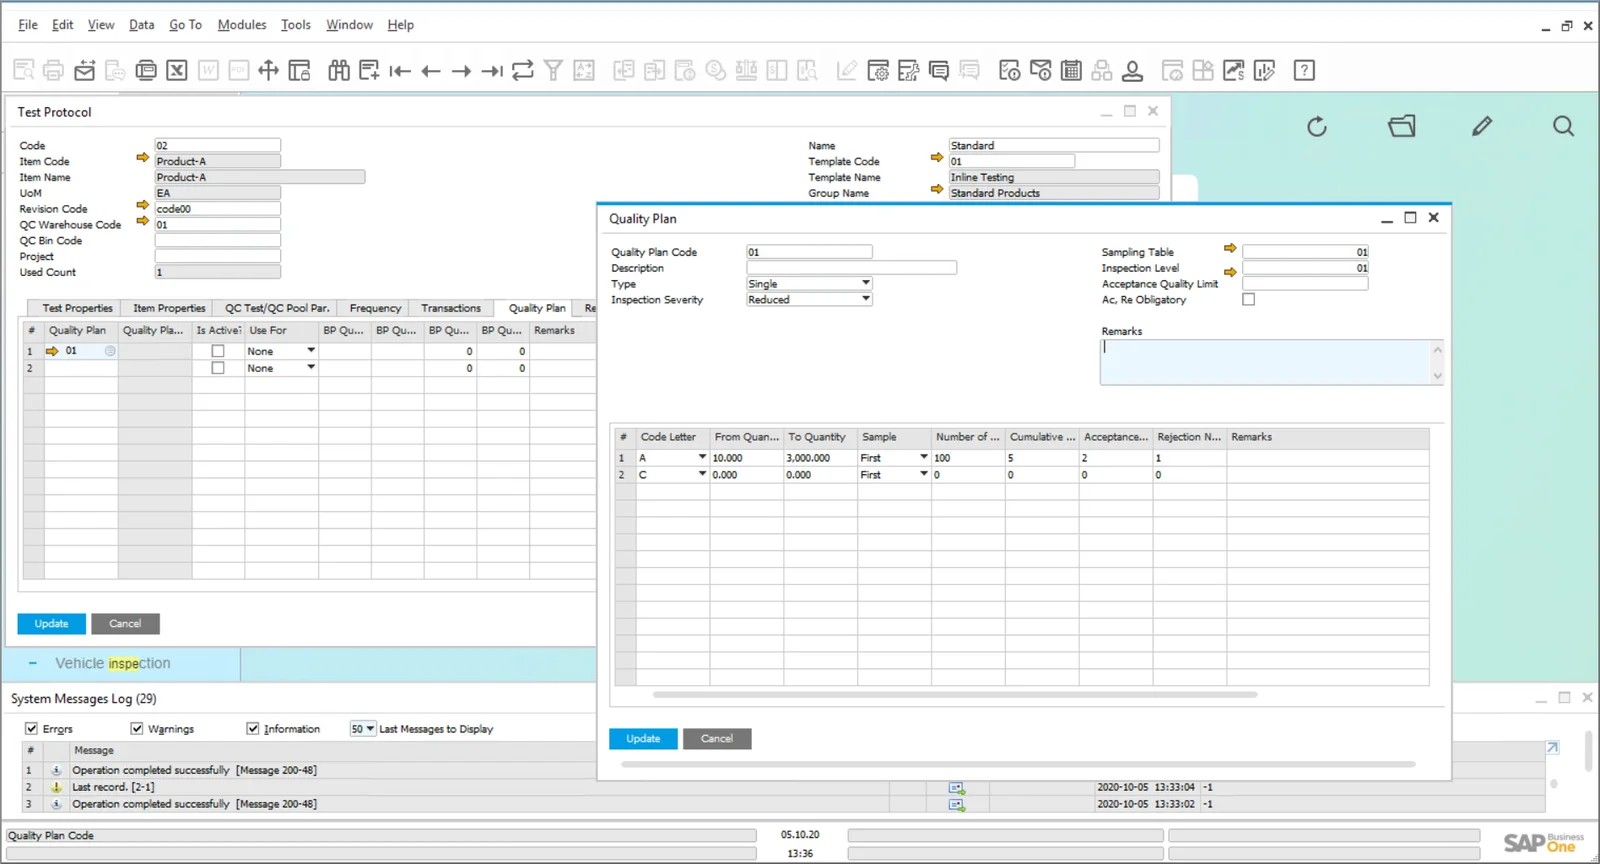Viewport: 1600px width, 864px height.
Task: Click the Send Email toolbar icon
Action: [85, 70]
